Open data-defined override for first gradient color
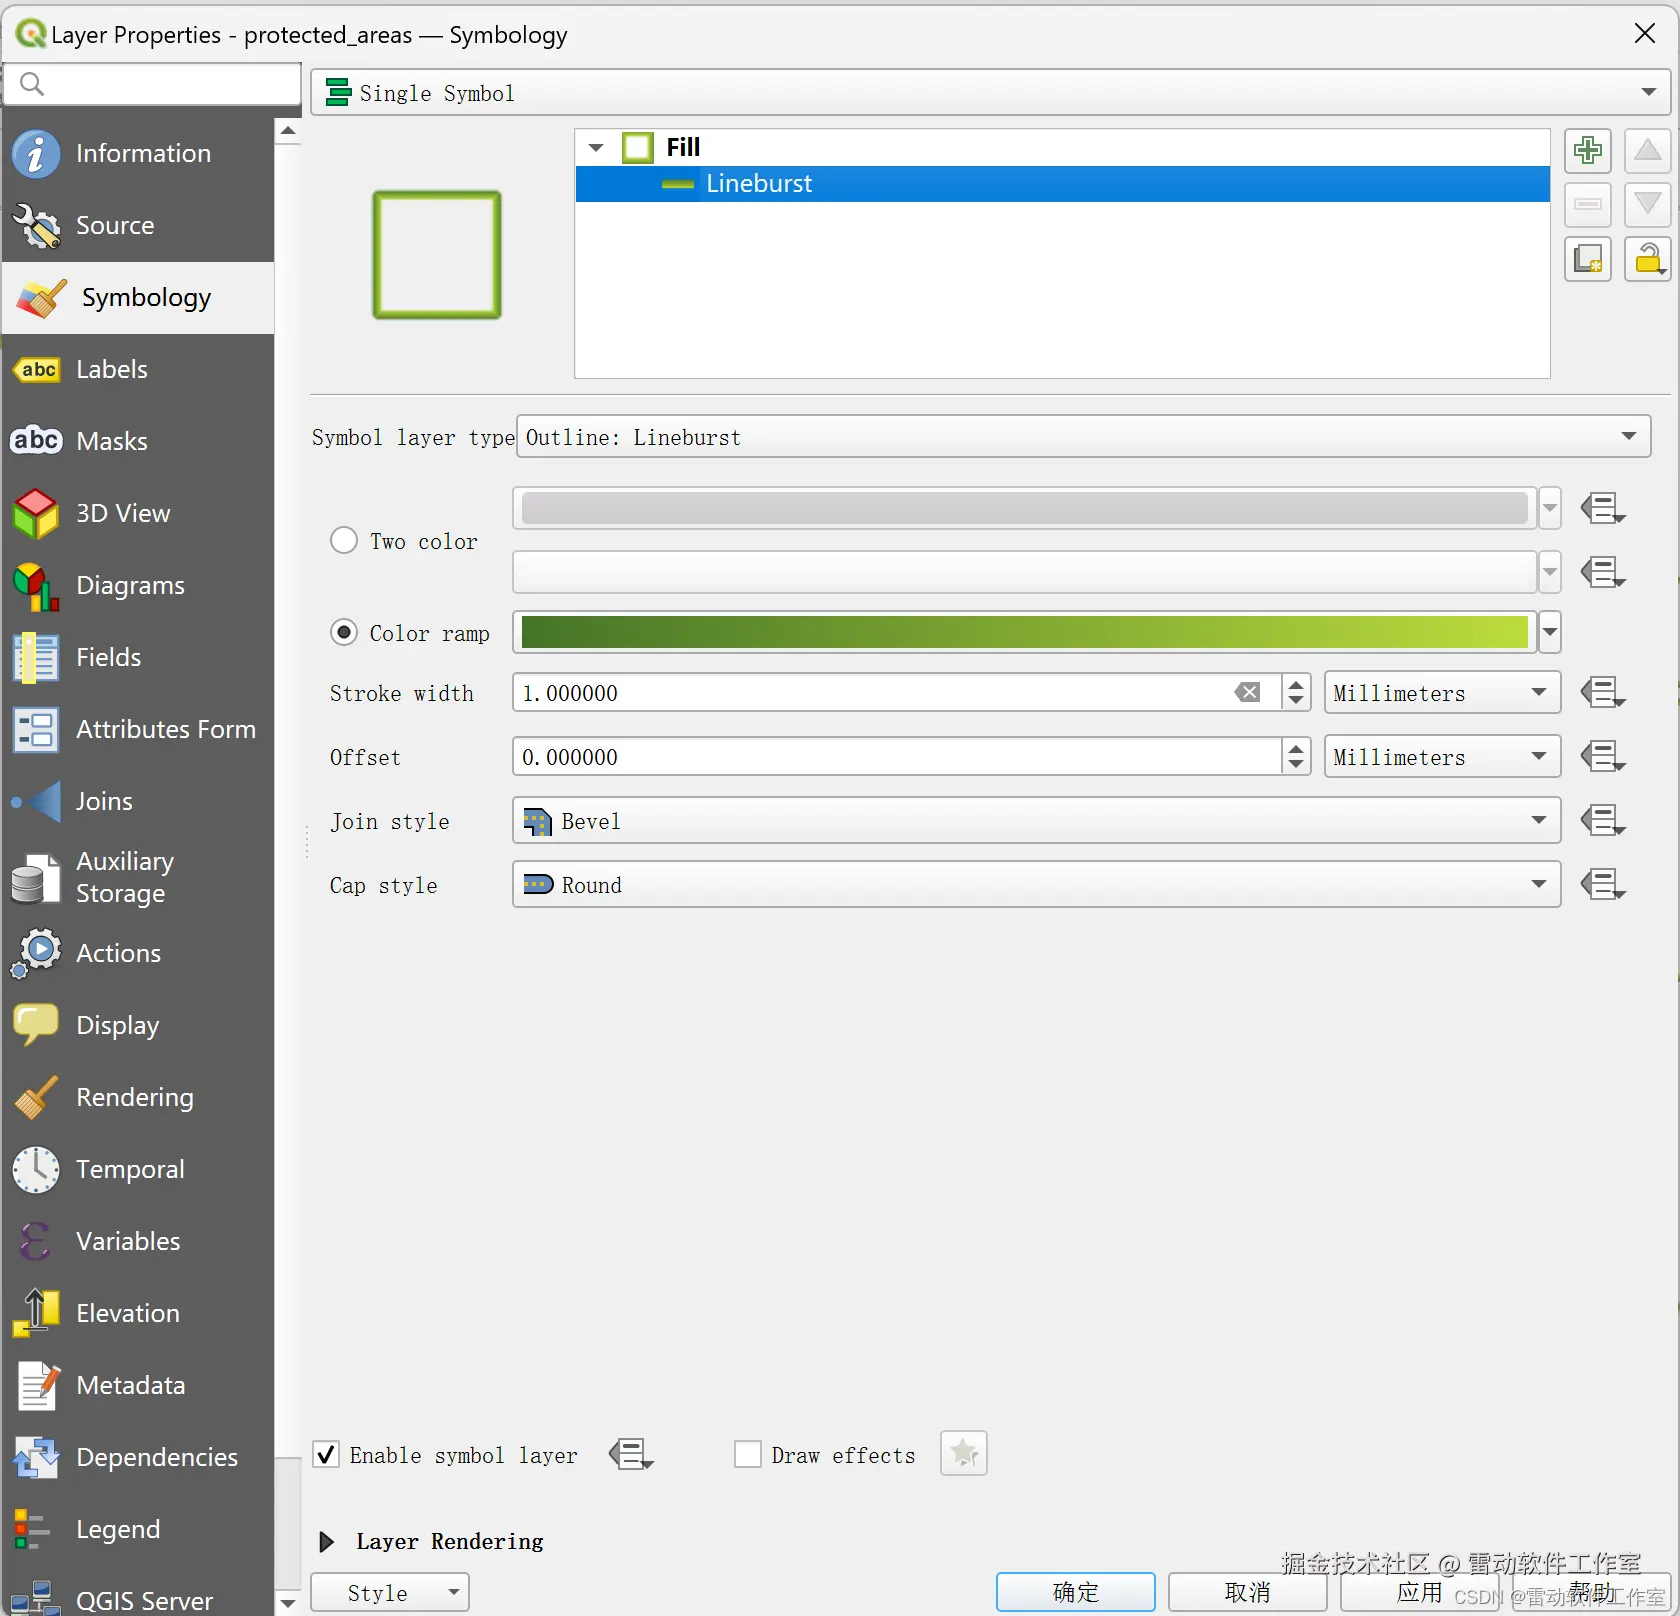This screenshot has height=1616, width=1680. 1603,508
